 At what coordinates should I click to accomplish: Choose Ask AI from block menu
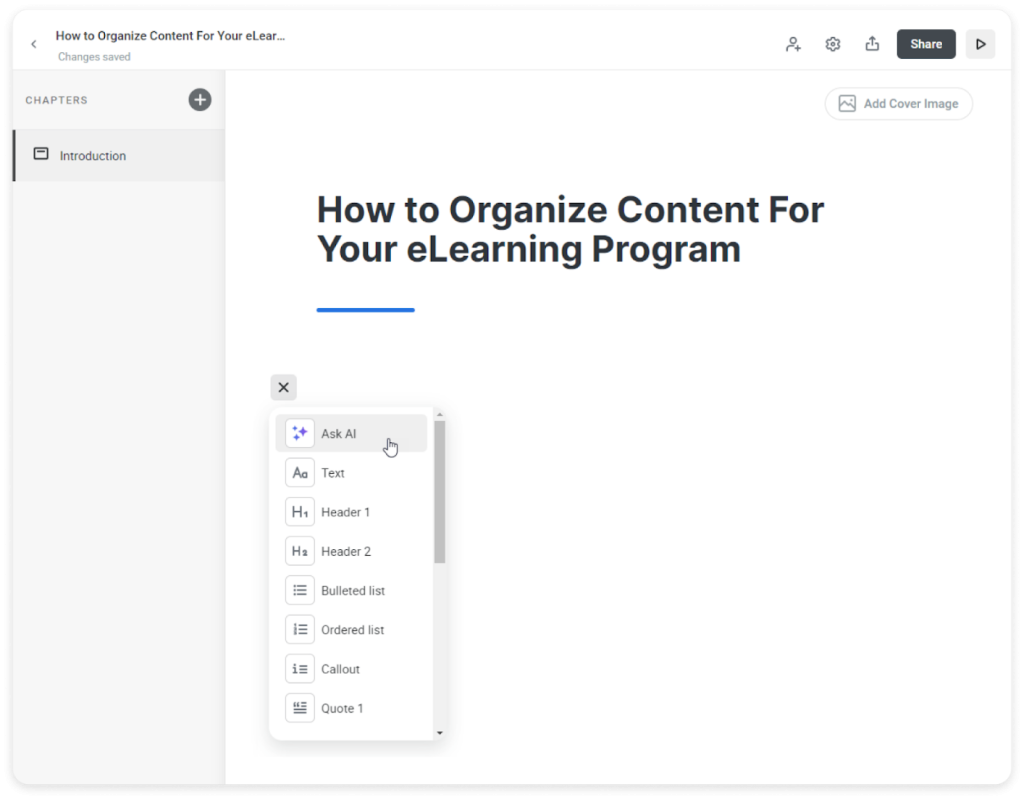pos(351,434)
